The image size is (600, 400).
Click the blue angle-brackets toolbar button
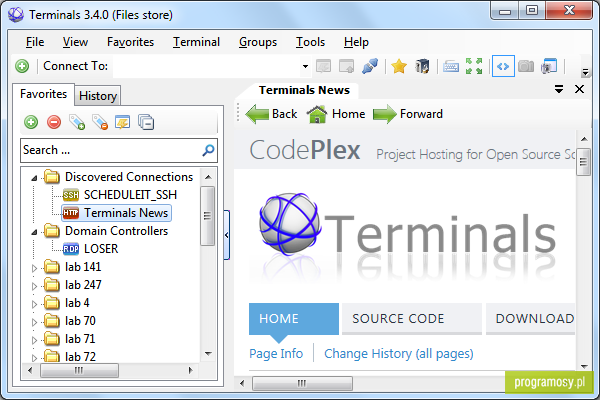coord(503,66)
